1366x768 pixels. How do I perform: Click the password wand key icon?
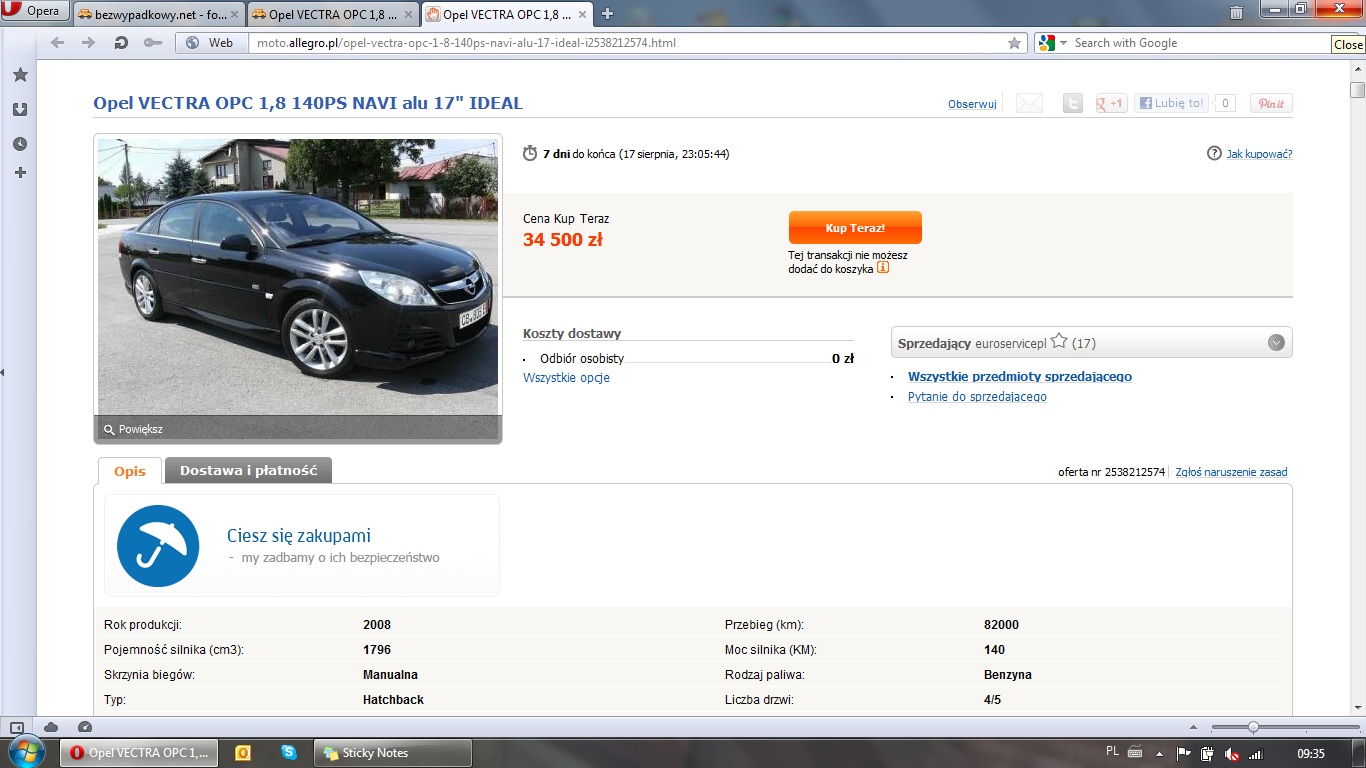pyautogui.click(x=152, y=43)
